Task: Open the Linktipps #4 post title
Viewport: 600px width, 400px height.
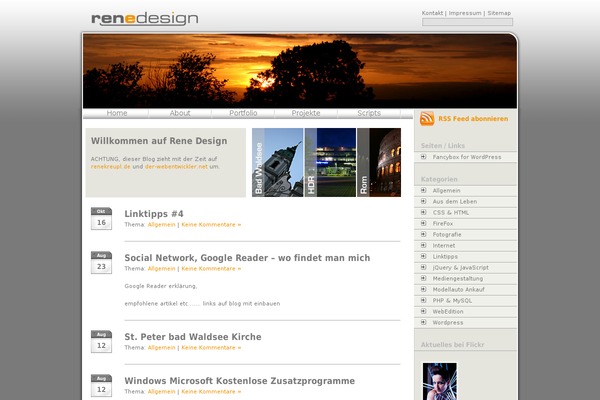Action: coord(154,214)
